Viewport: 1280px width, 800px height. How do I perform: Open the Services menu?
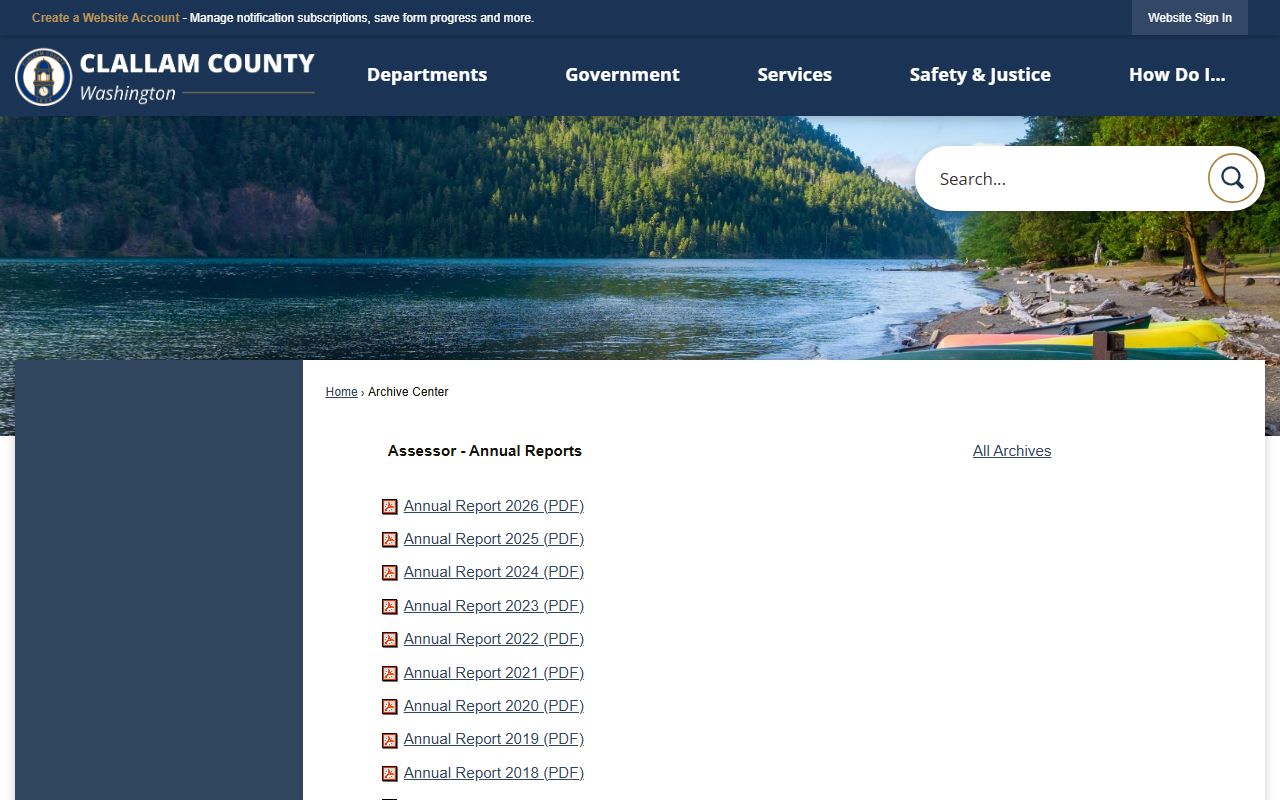point(794,75)
